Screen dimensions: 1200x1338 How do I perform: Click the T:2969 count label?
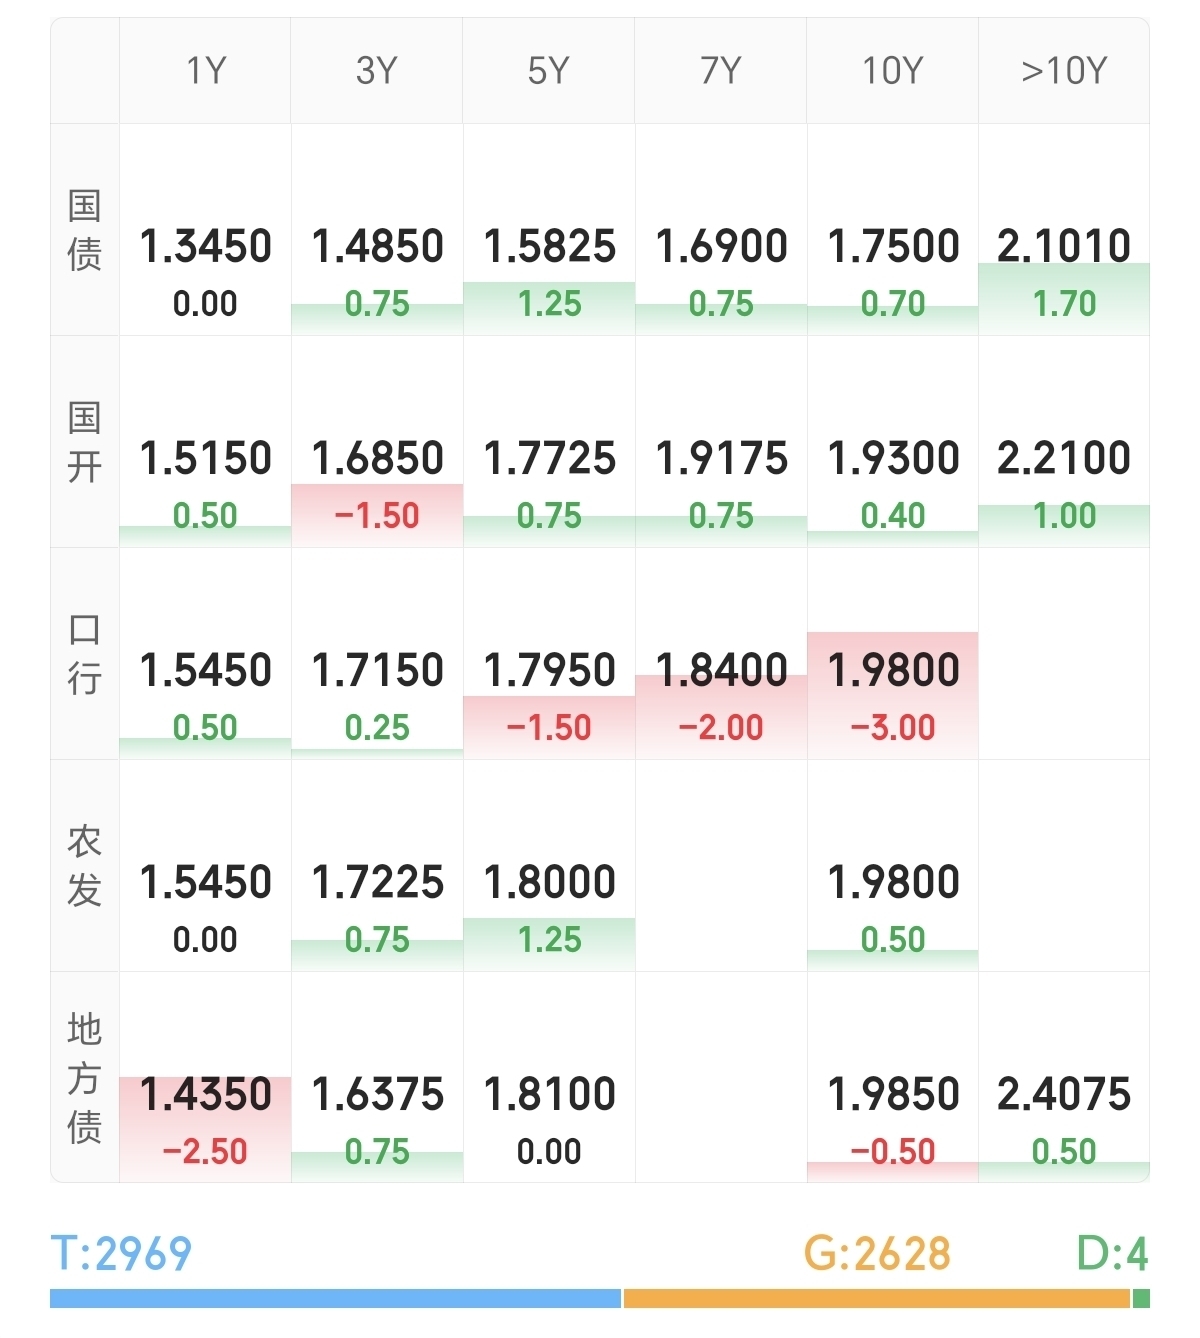click(x=121, y=1254)
